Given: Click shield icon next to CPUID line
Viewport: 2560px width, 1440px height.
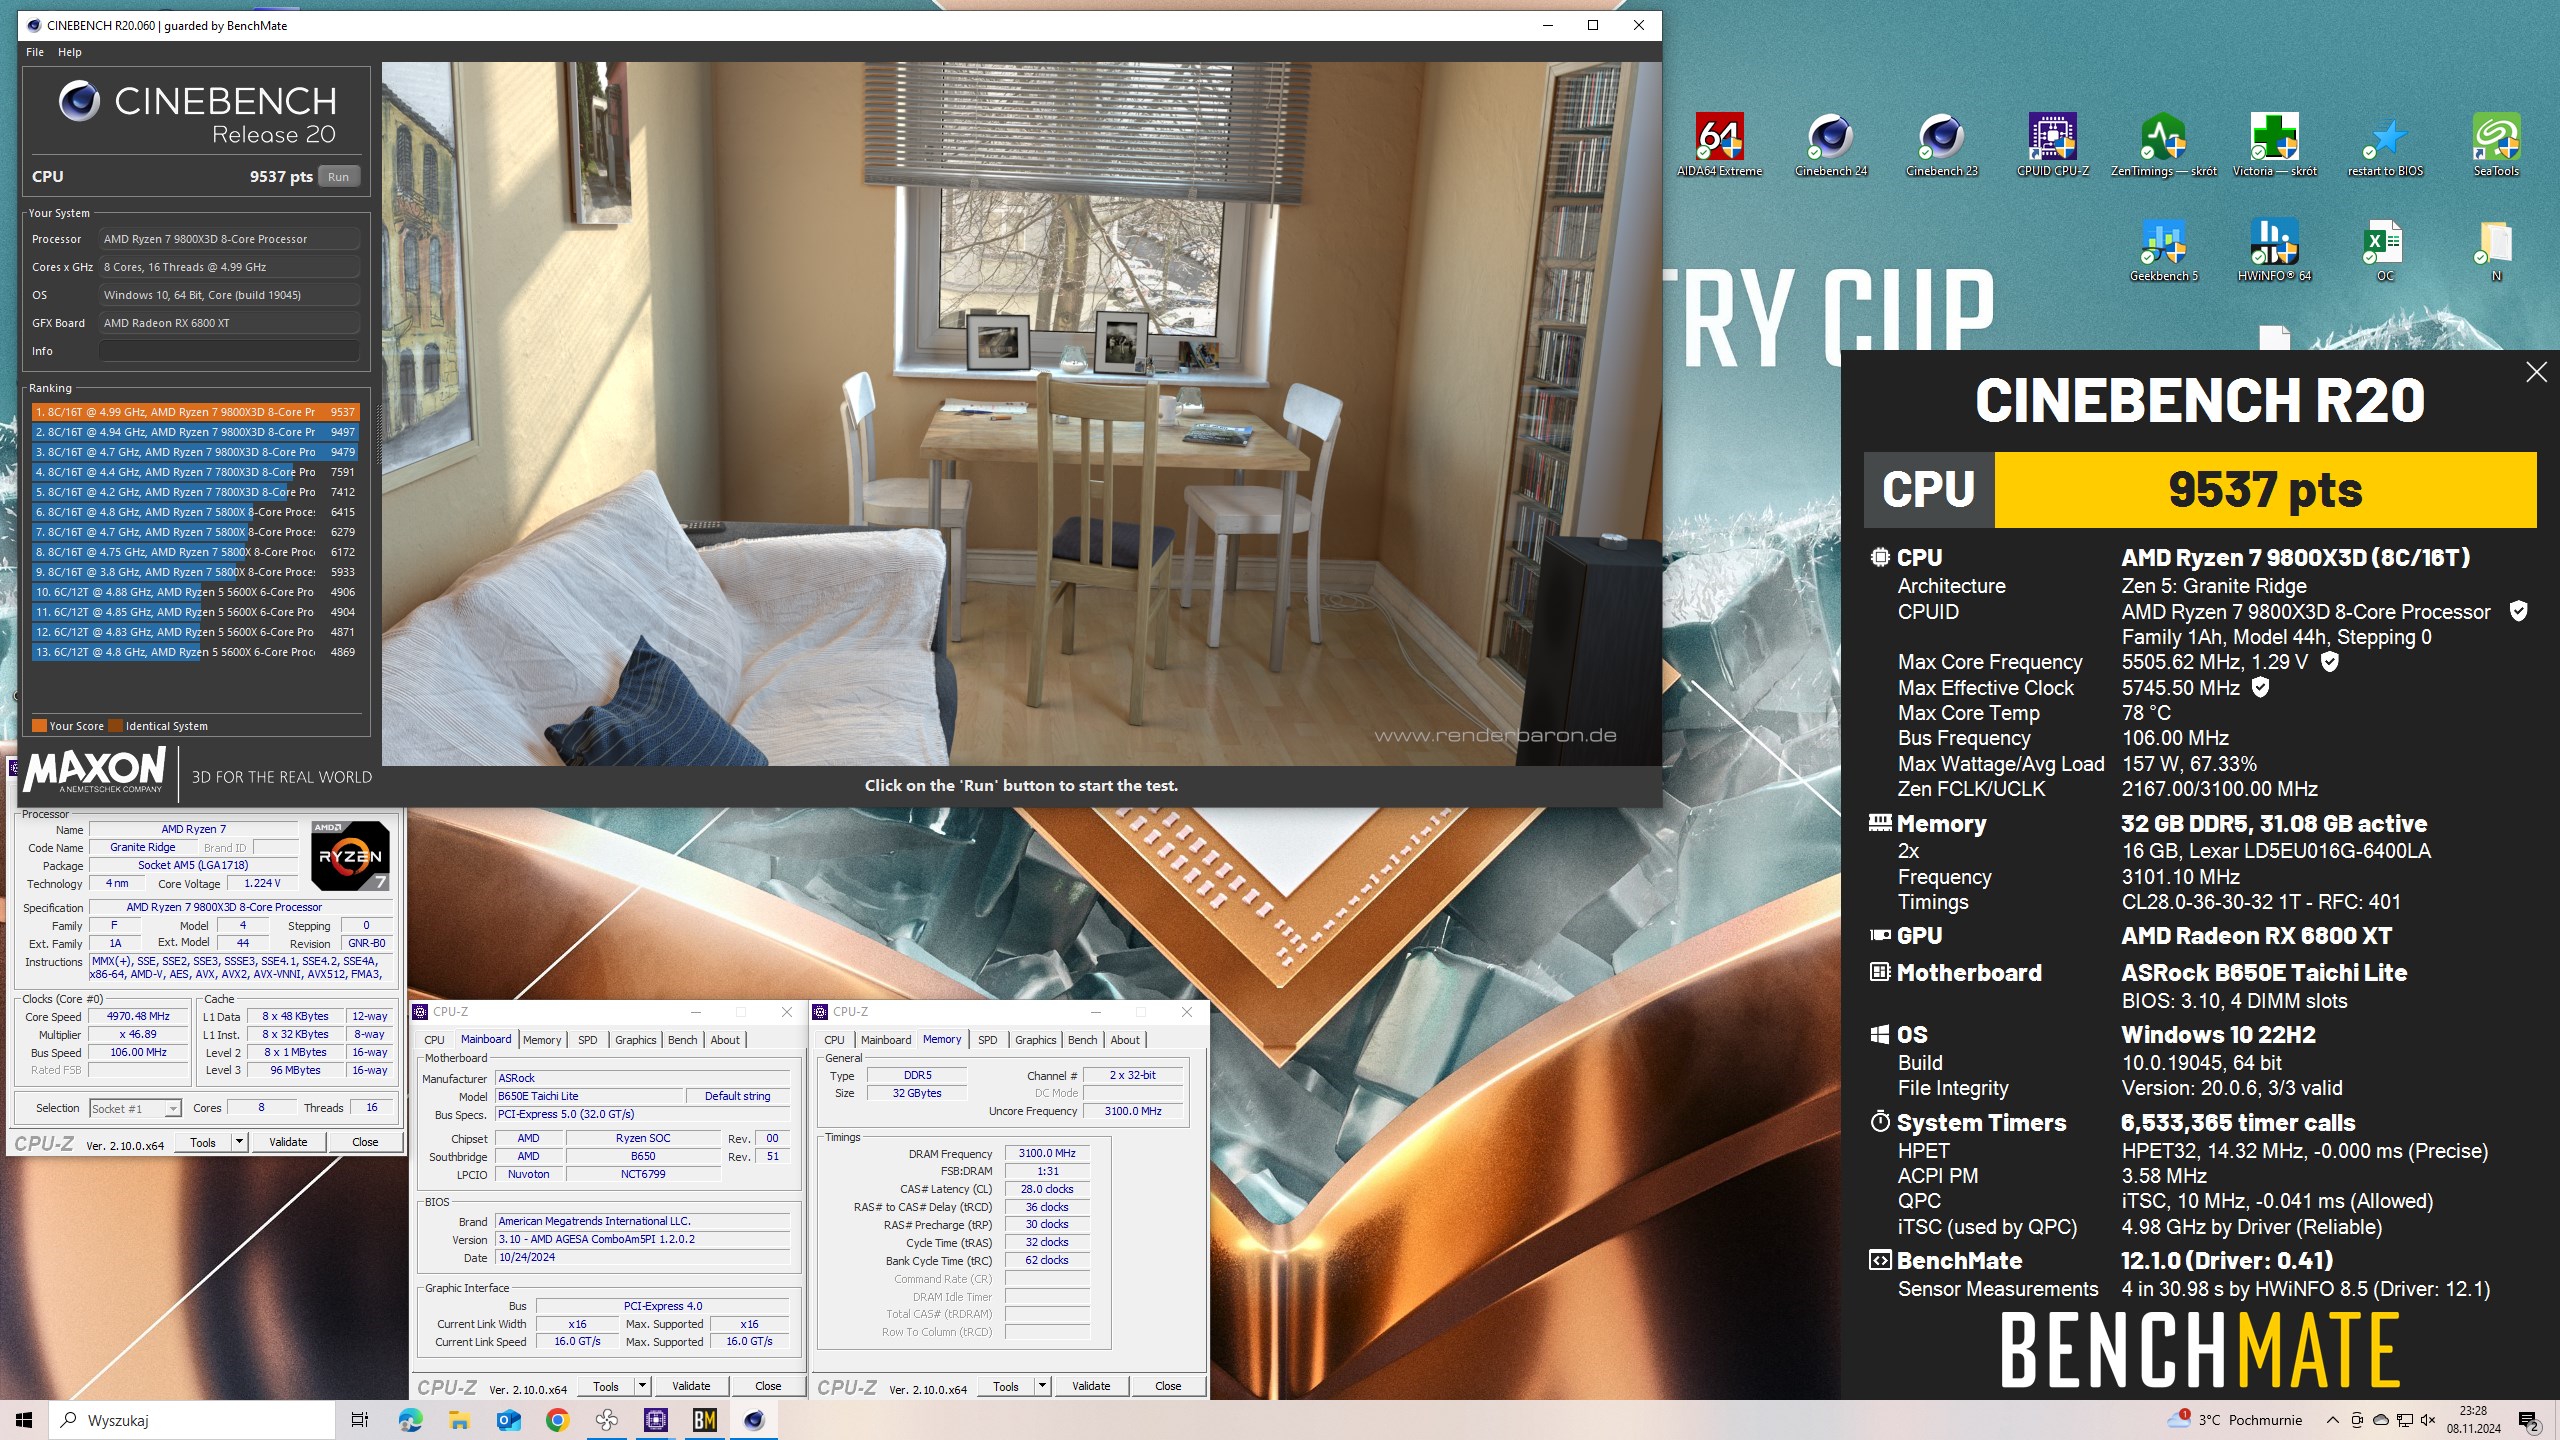Looking at the screenshot, I should tap(2518, 611).
